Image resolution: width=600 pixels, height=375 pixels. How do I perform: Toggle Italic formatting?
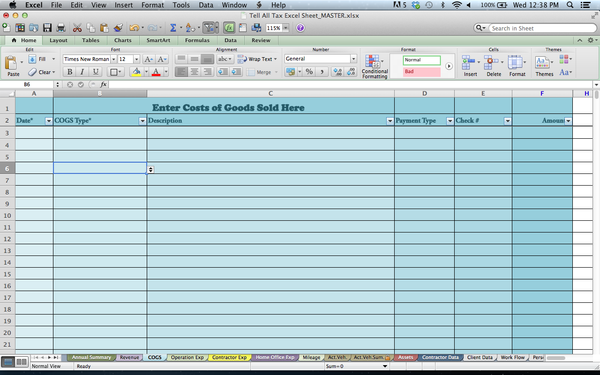82,72
